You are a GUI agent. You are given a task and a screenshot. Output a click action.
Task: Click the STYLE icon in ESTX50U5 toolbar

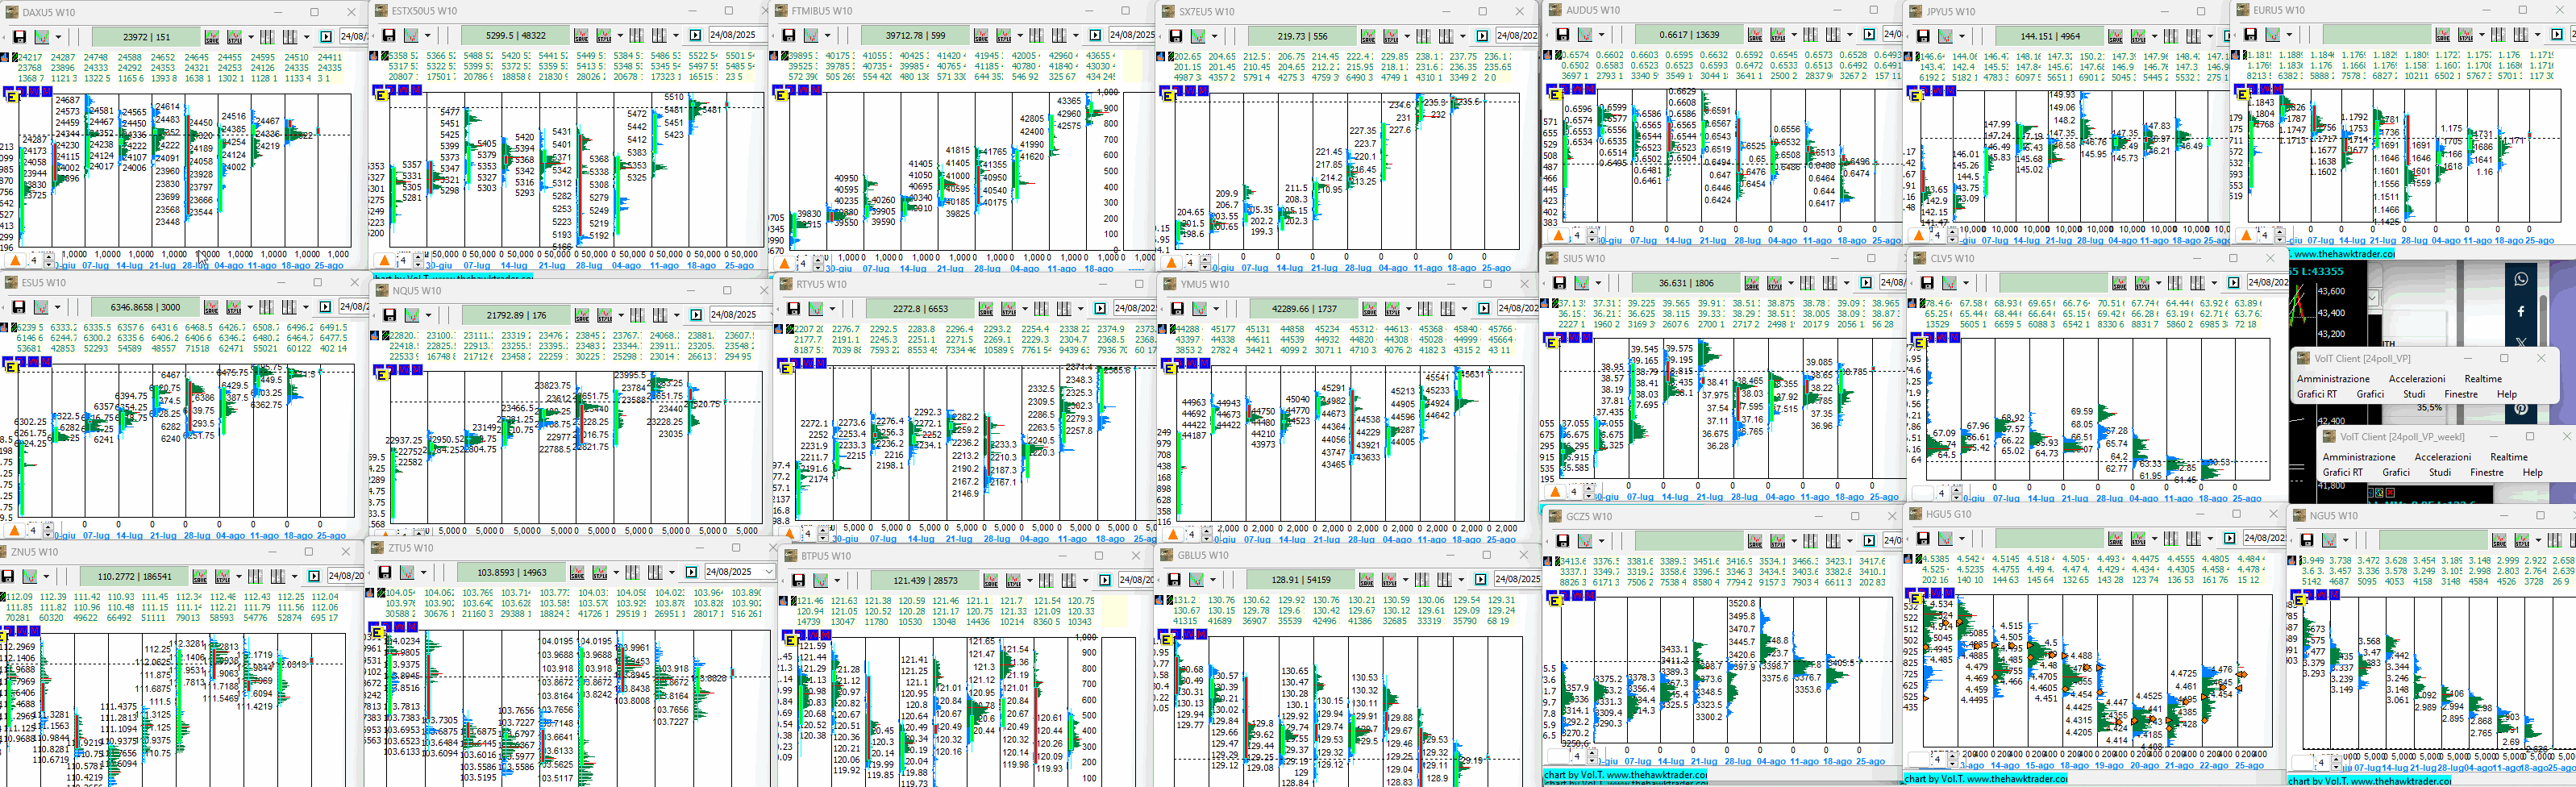(x=604, y=36)
